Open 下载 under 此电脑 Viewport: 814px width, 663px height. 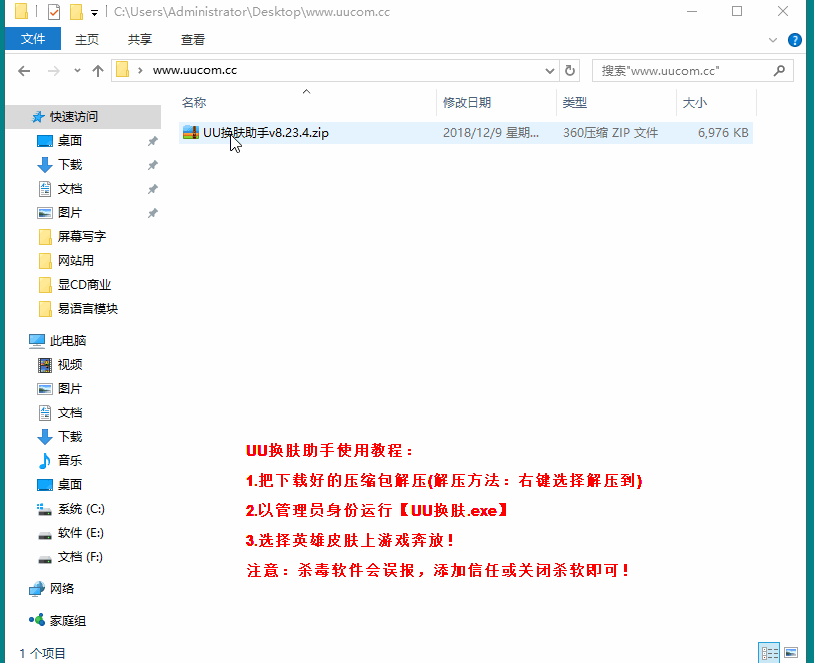pyautogui.click(x=70, y=437)
